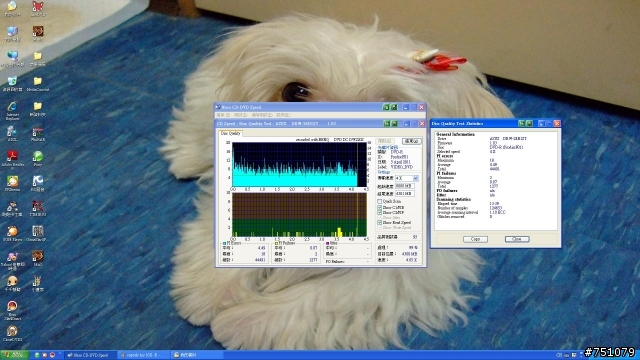Click the Copy button in Statistics dialog
The height and width of the screenshot is (360, 640).
[x=475, y=239]
